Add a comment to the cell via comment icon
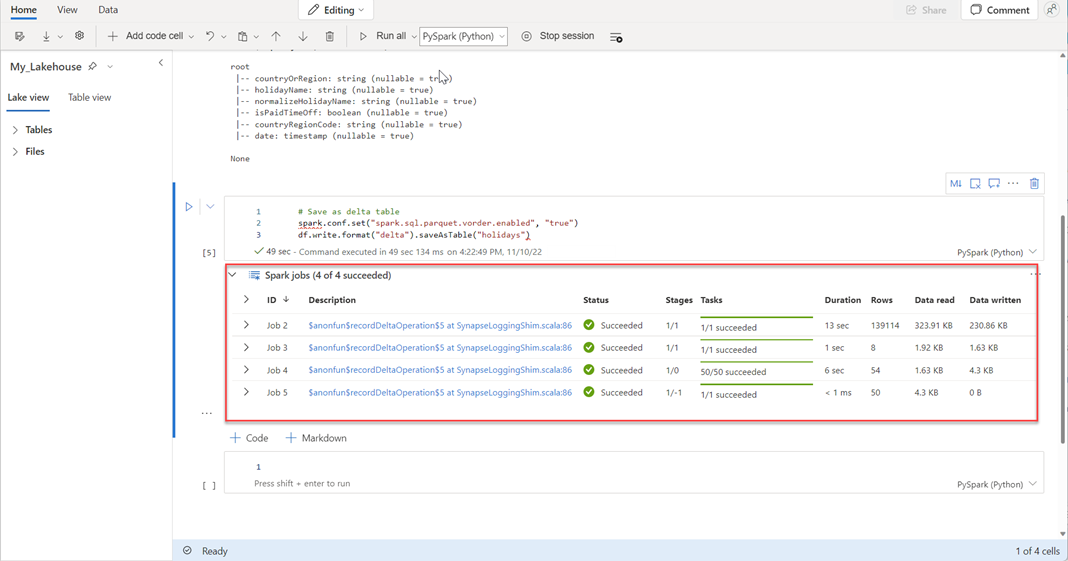 coord(994,184)
